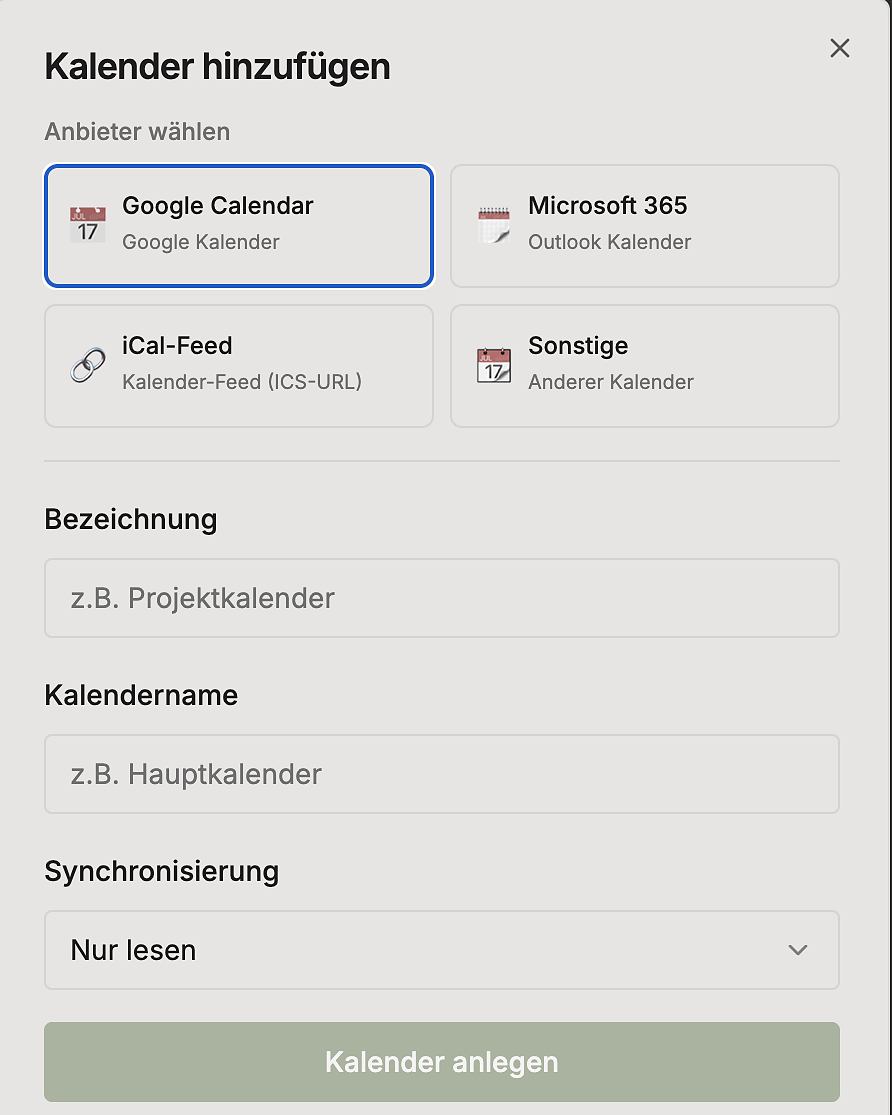The width and height of the screenshot is (892, 1115).
Task: Click the iCal-Feed chain link icon
Action: [87, 366]
